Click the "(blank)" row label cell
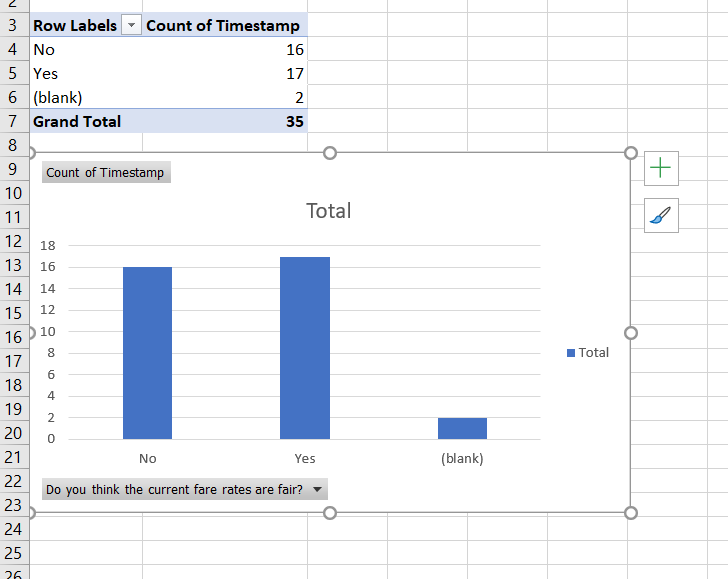Viewport: 728px width, 579px height. 58,97
